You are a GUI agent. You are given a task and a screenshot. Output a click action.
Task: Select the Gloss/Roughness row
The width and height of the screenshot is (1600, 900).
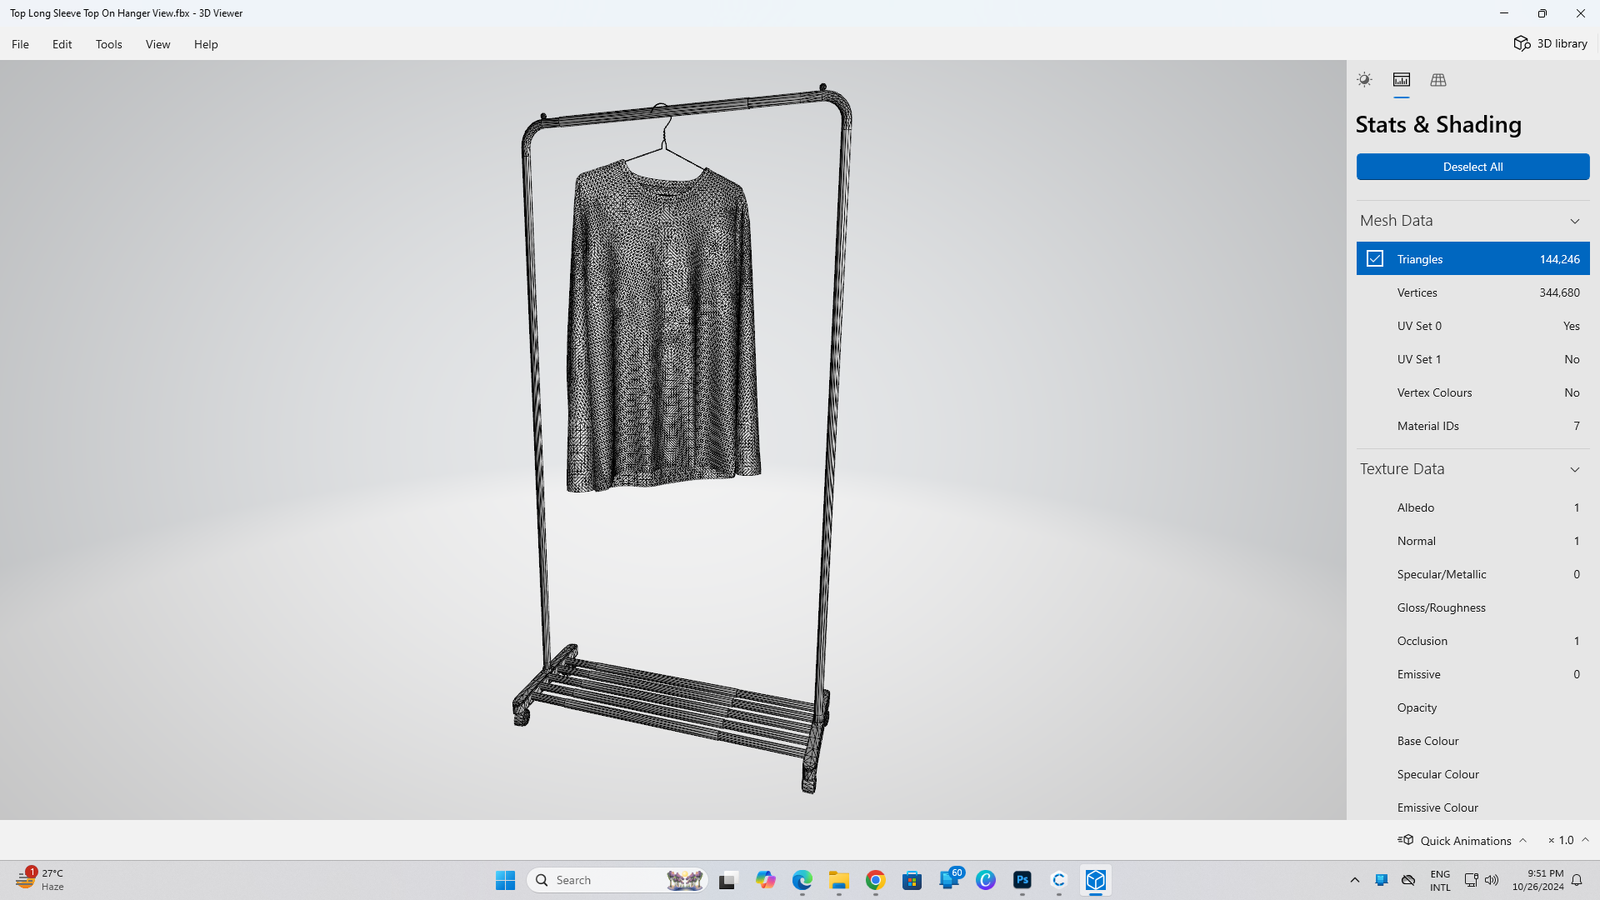(1473, 608)
